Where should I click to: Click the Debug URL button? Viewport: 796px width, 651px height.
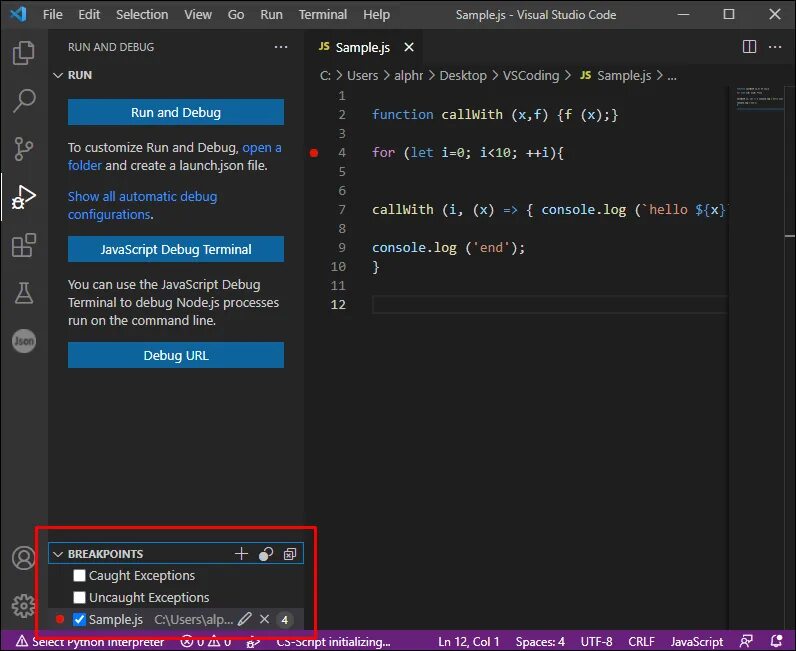[176, 355]
